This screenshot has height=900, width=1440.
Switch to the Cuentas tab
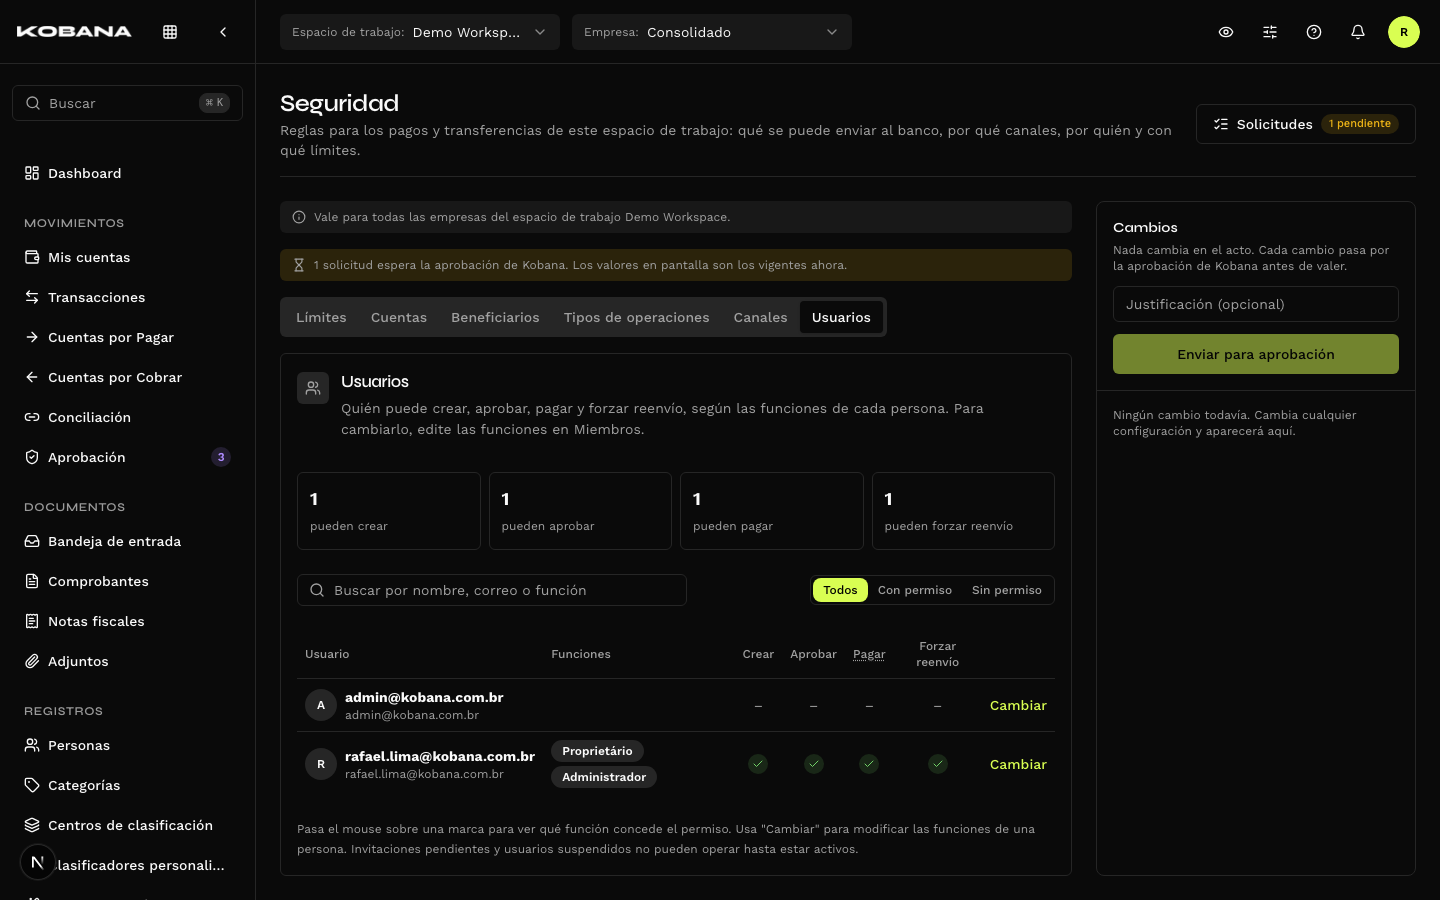pos(399,317)
